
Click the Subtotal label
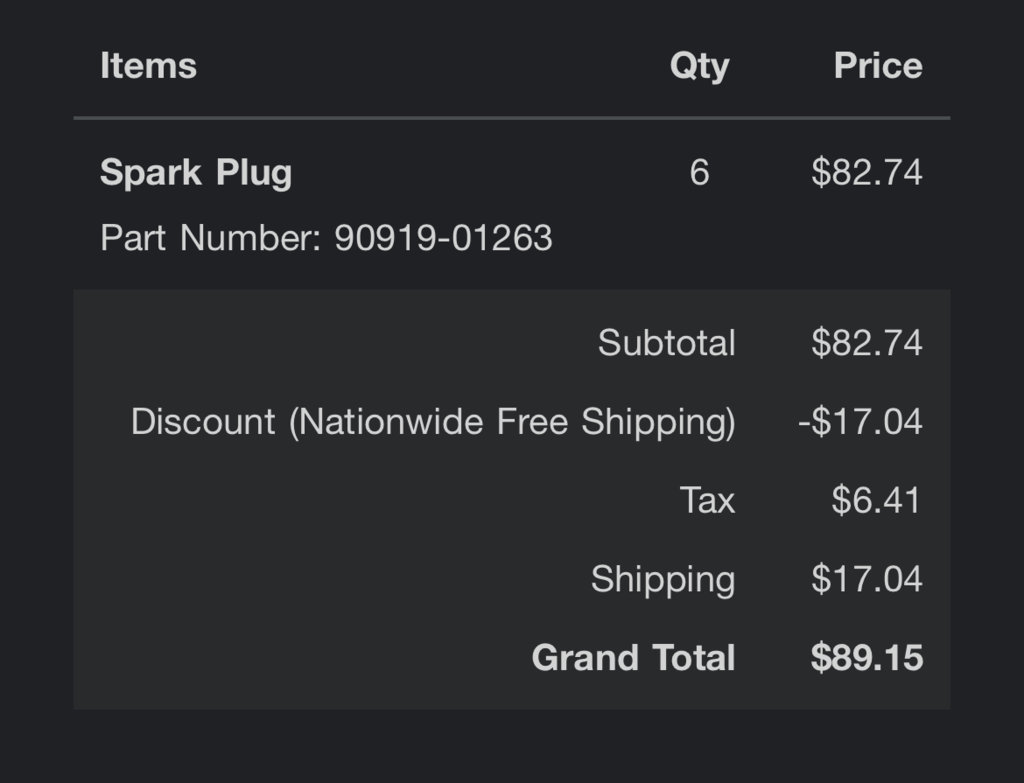pos(667,343)
